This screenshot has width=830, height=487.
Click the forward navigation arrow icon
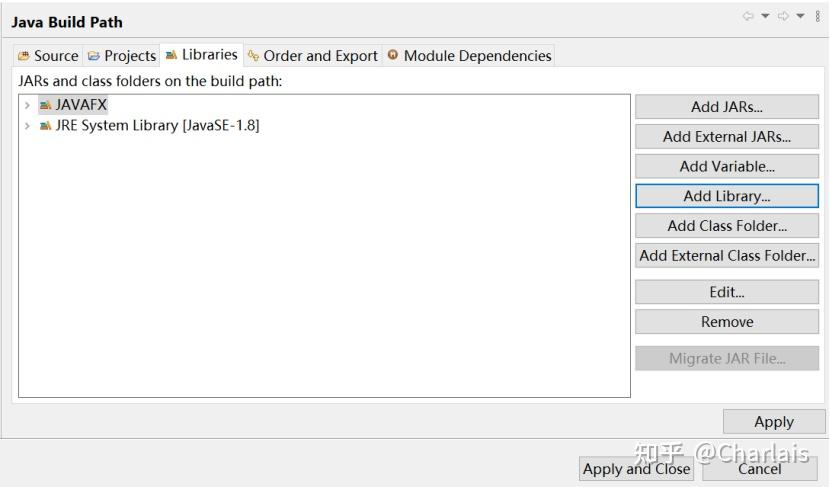tap(783, 16)
